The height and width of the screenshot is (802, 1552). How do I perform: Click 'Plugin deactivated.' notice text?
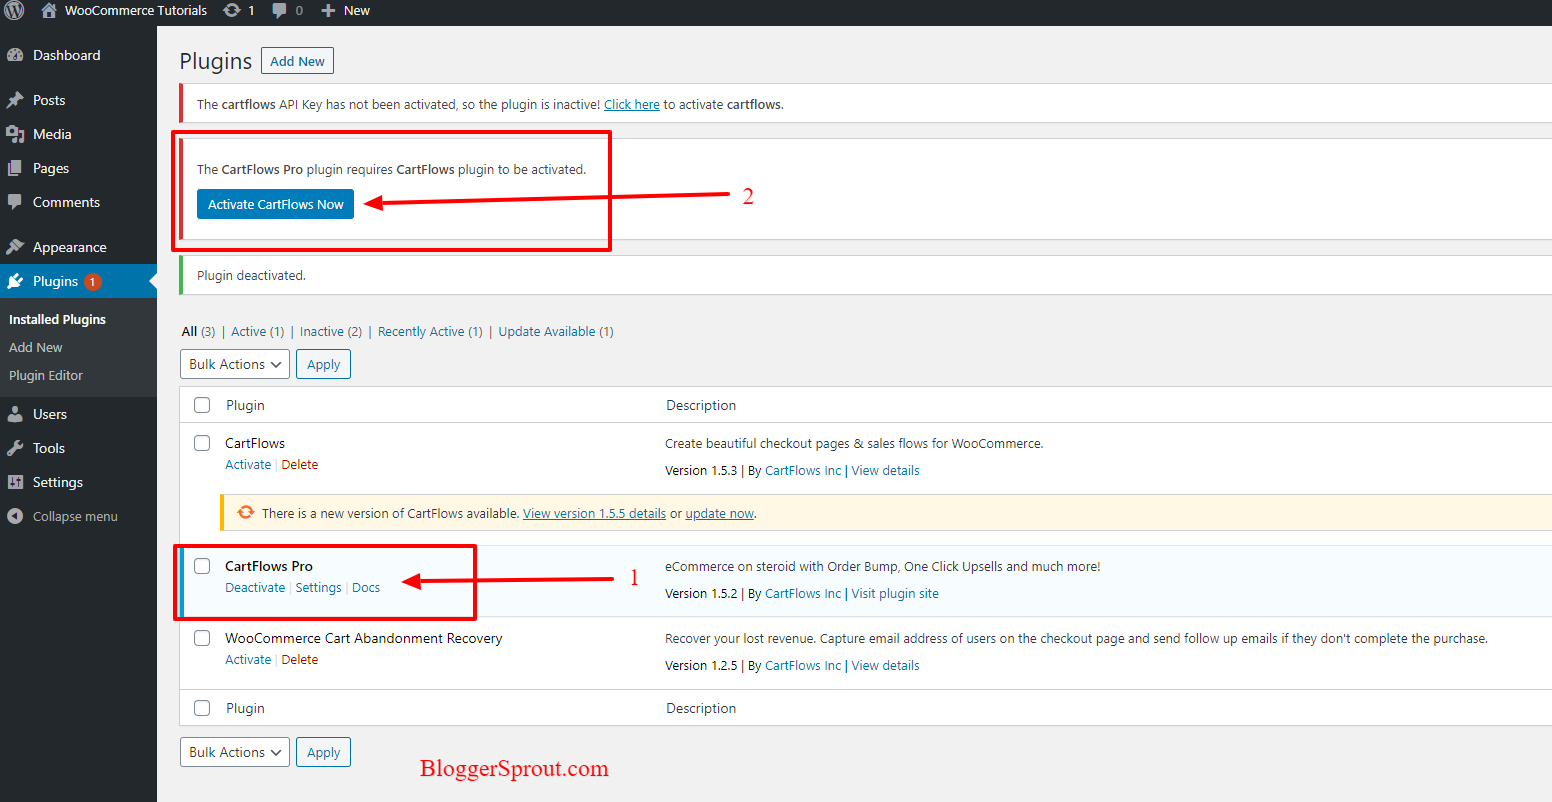(251, 275)
